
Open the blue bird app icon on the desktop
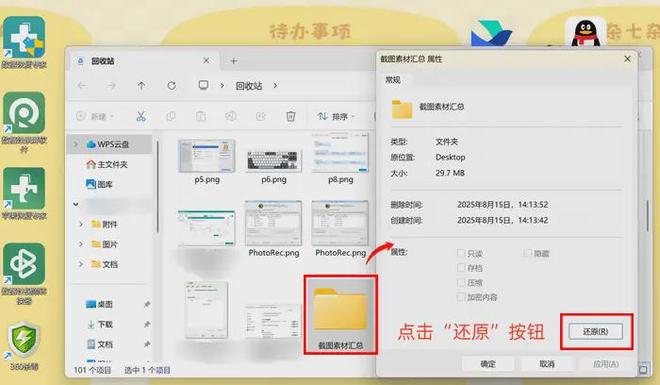click(x=491, y=34)
